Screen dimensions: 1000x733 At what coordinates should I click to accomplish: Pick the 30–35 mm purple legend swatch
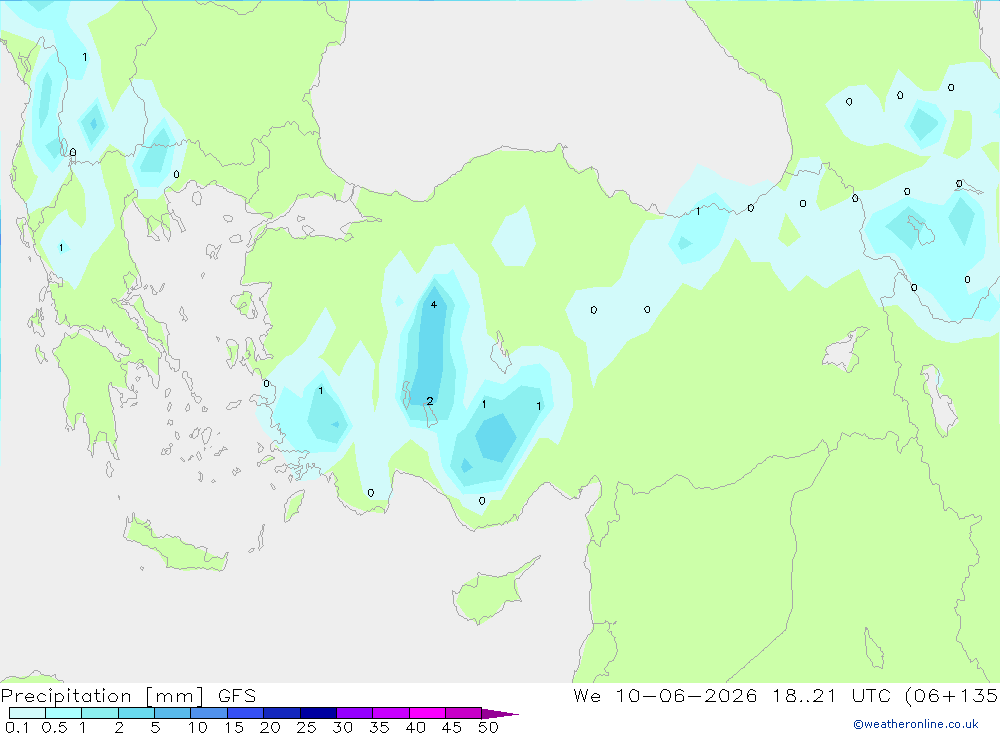[355, 713]
